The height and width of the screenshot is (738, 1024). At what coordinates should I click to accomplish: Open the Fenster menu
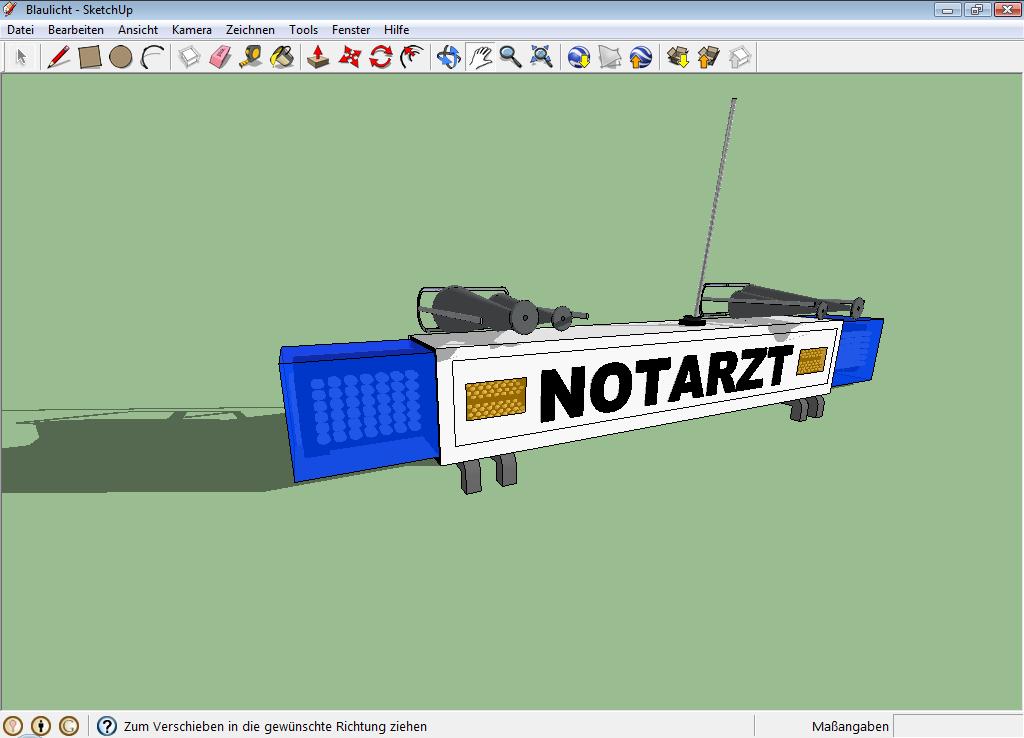point(351,30)
